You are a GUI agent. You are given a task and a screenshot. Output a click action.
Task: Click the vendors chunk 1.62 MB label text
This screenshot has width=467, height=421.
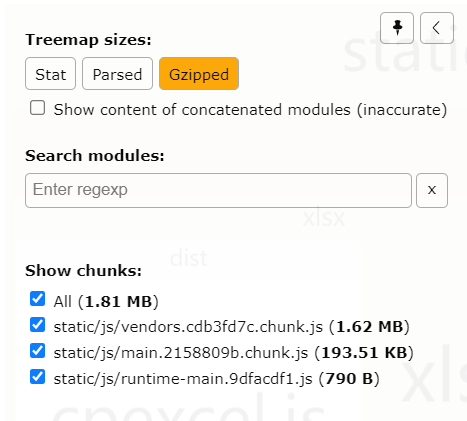click(231, 327)
